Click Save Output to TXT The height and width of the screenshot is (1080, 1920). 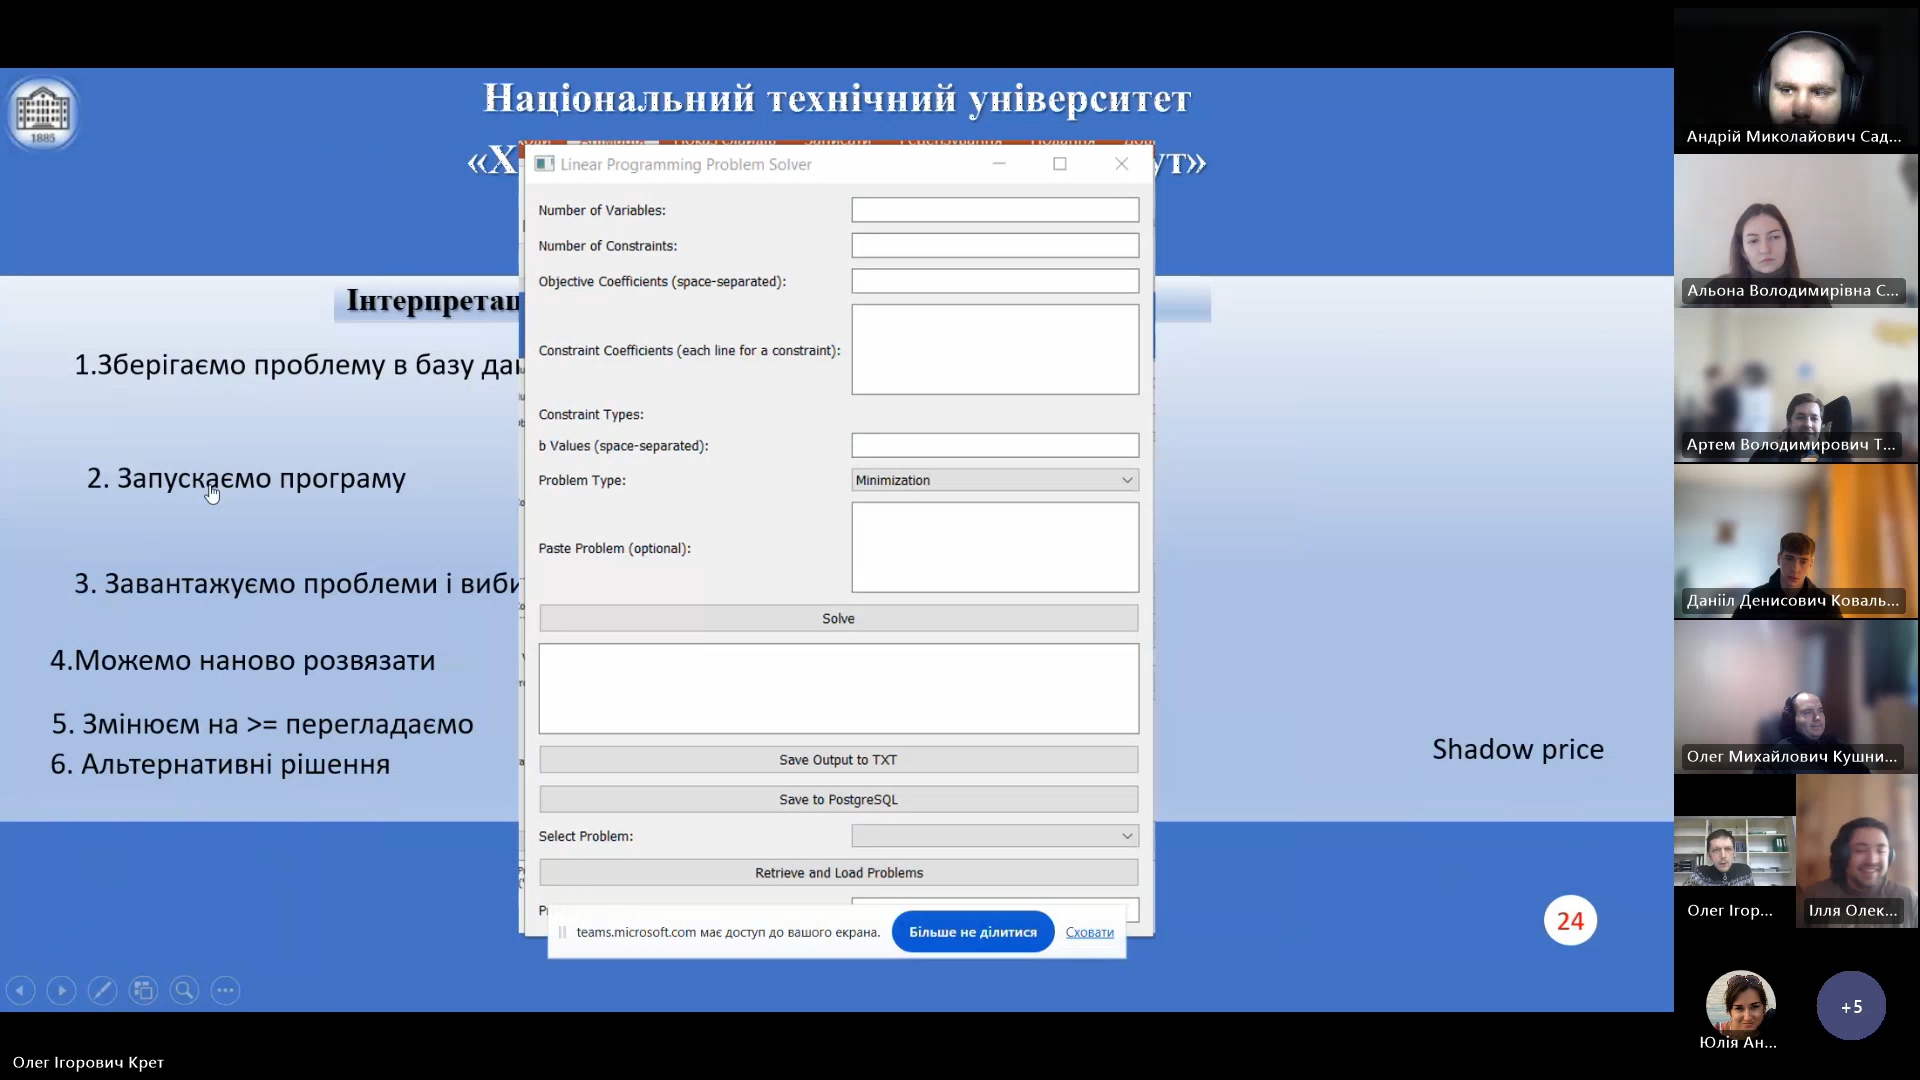[x=838, y=760]
